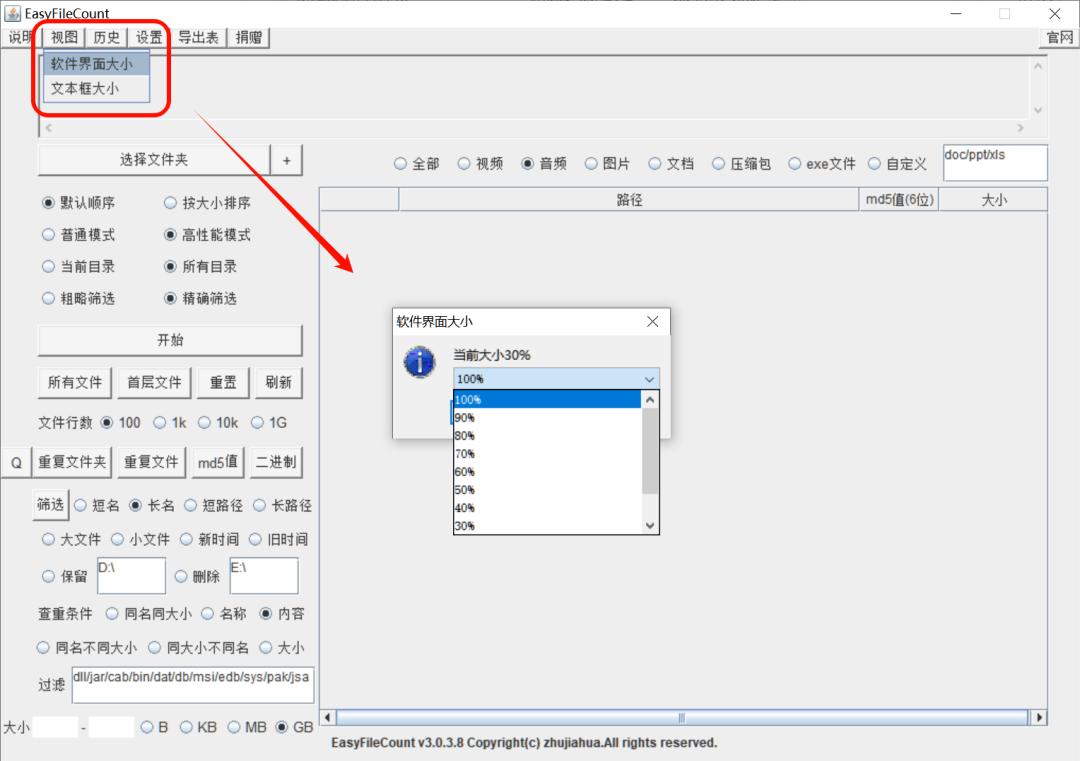Viewport: 1080px width, 761px height.
Task: Choose 文本框大小 menu entry
Action: pos(96,89)
